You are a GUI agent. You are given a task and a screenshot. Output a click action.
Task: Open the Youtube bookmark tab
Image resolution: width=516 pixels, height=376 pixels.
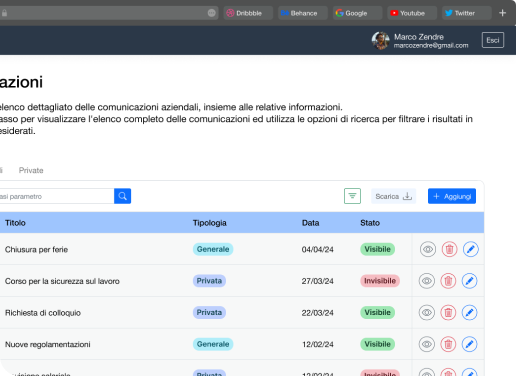[x=412, y=13]
